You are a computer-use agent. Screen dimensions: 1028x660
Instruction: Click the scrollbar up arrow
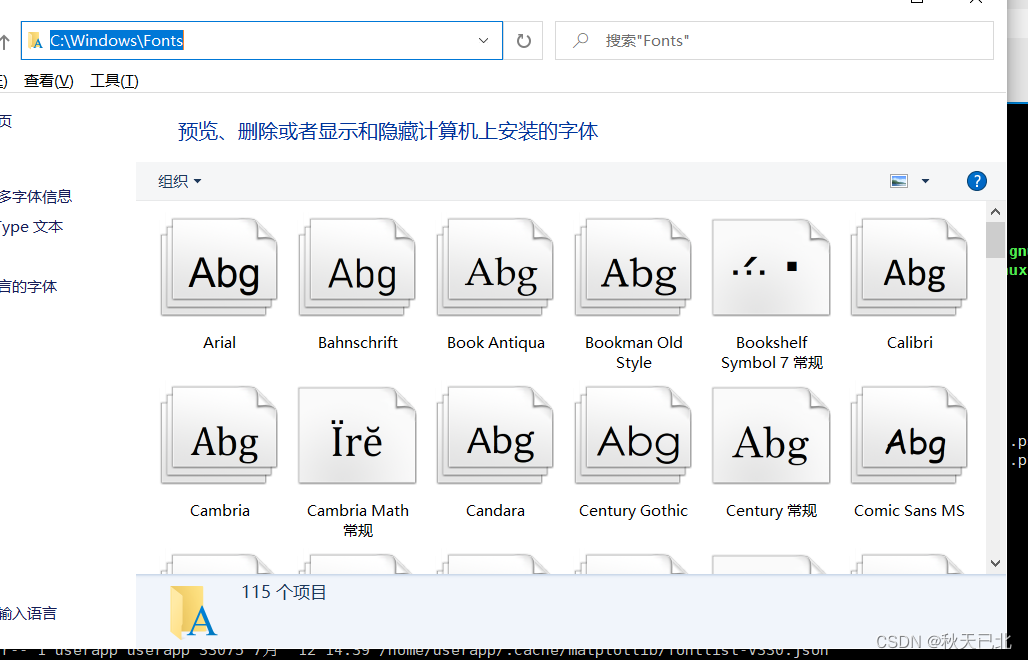995,212
